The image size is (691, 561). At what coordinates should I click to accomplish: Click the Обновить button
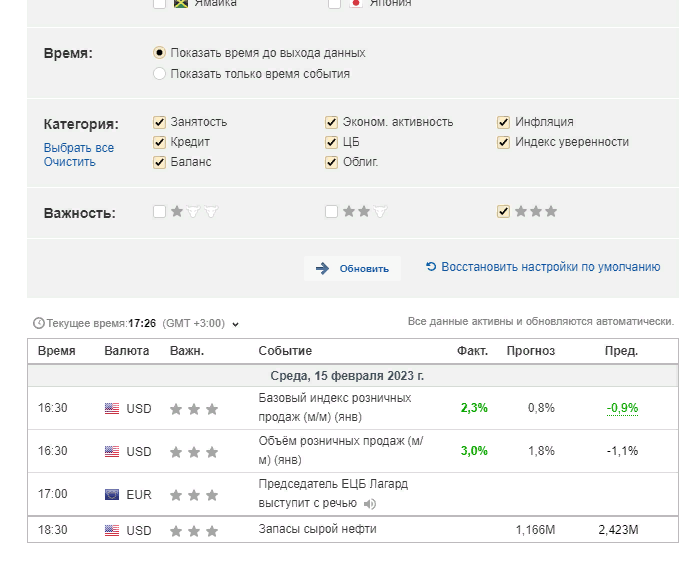[352, 268]
